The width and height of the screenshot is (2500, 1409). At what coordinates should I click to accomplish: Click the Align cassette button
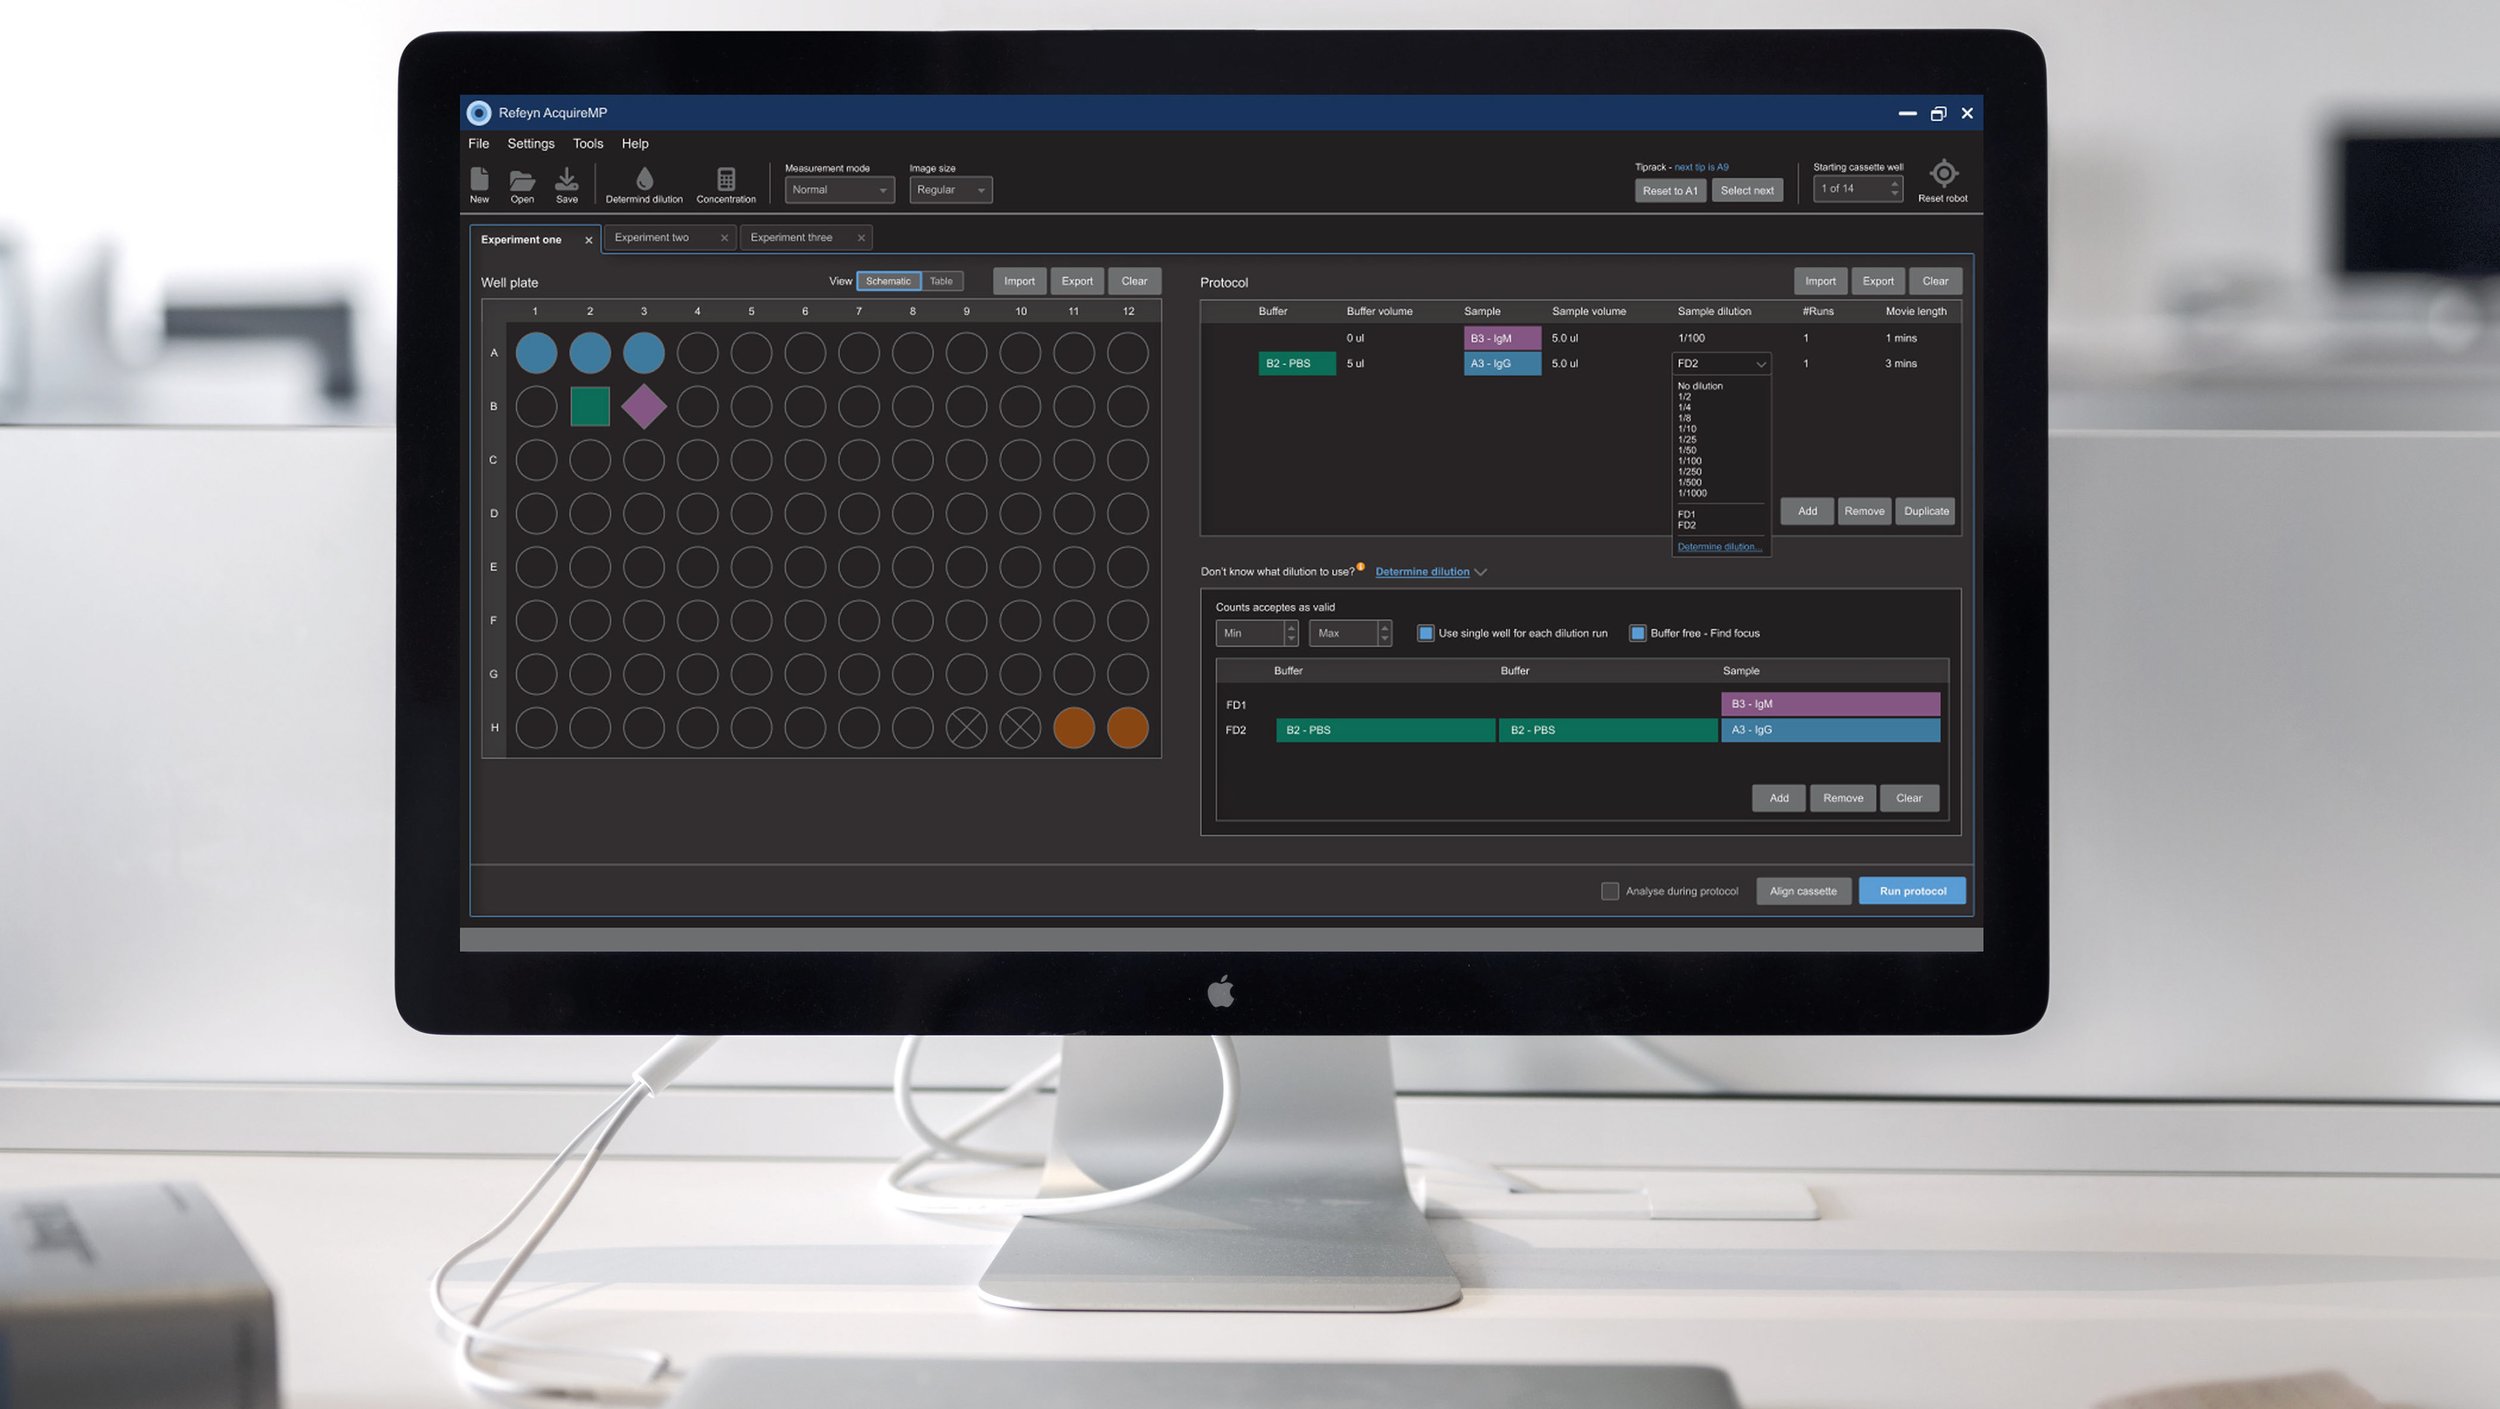1802,891
